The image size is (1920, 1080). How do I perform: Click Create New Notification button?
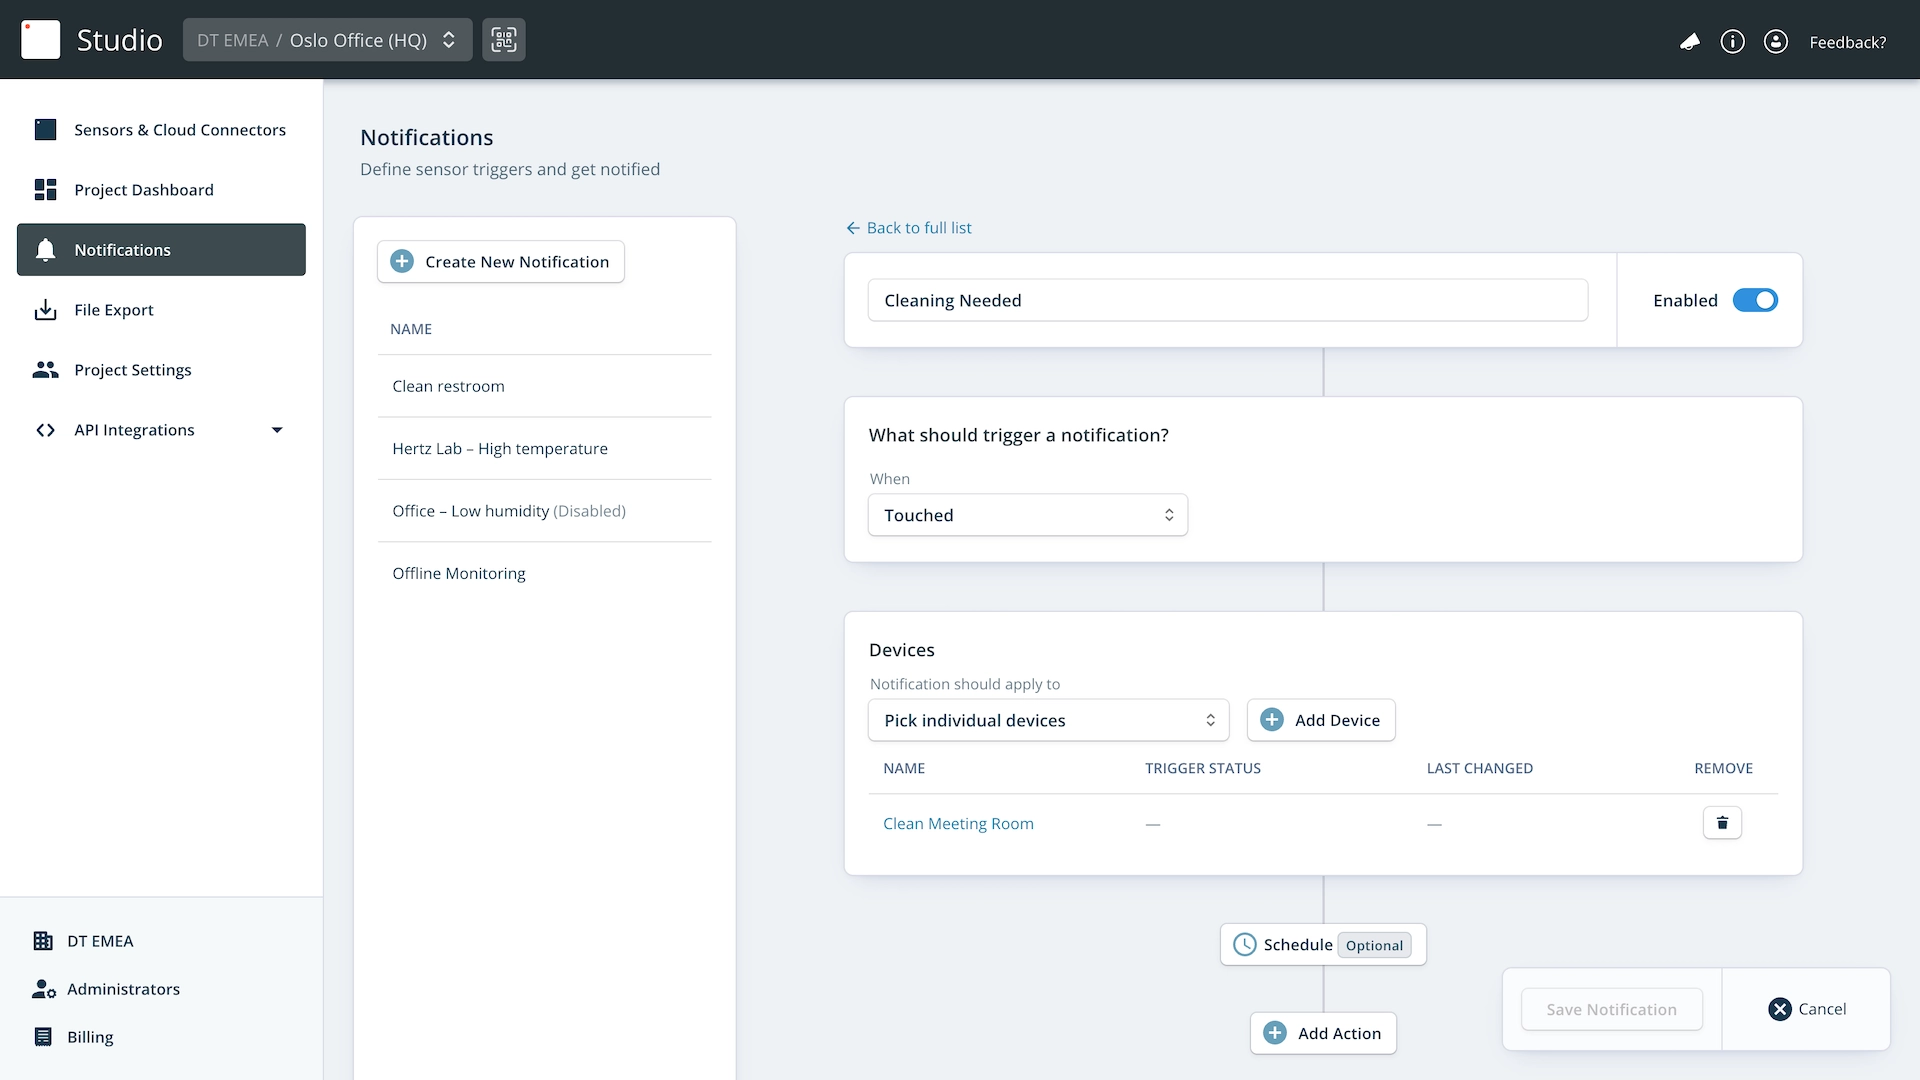tap(500, 262)
